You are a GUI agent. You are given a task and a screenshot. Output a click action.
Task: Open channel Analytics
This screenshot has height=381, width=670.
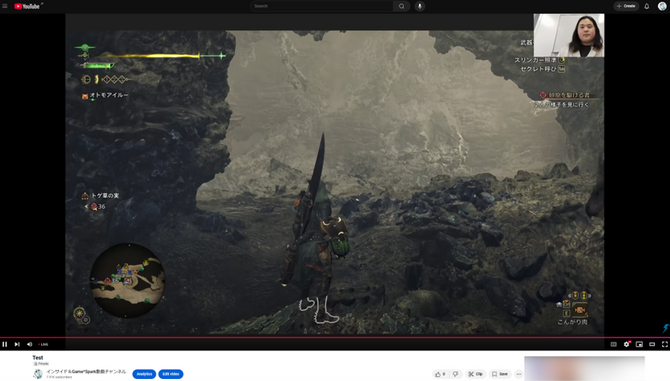coord(144,374)
